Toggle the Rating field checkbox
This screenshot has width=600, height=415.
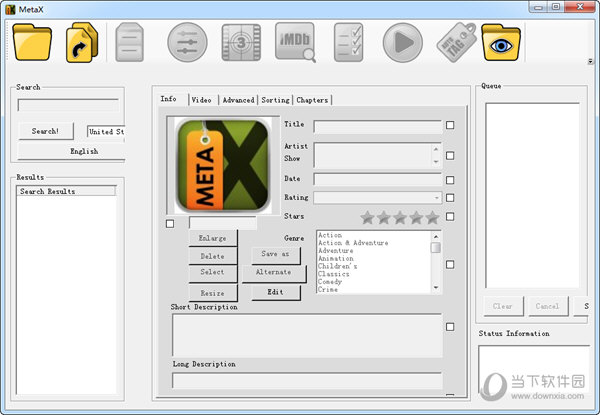[450, 198]
